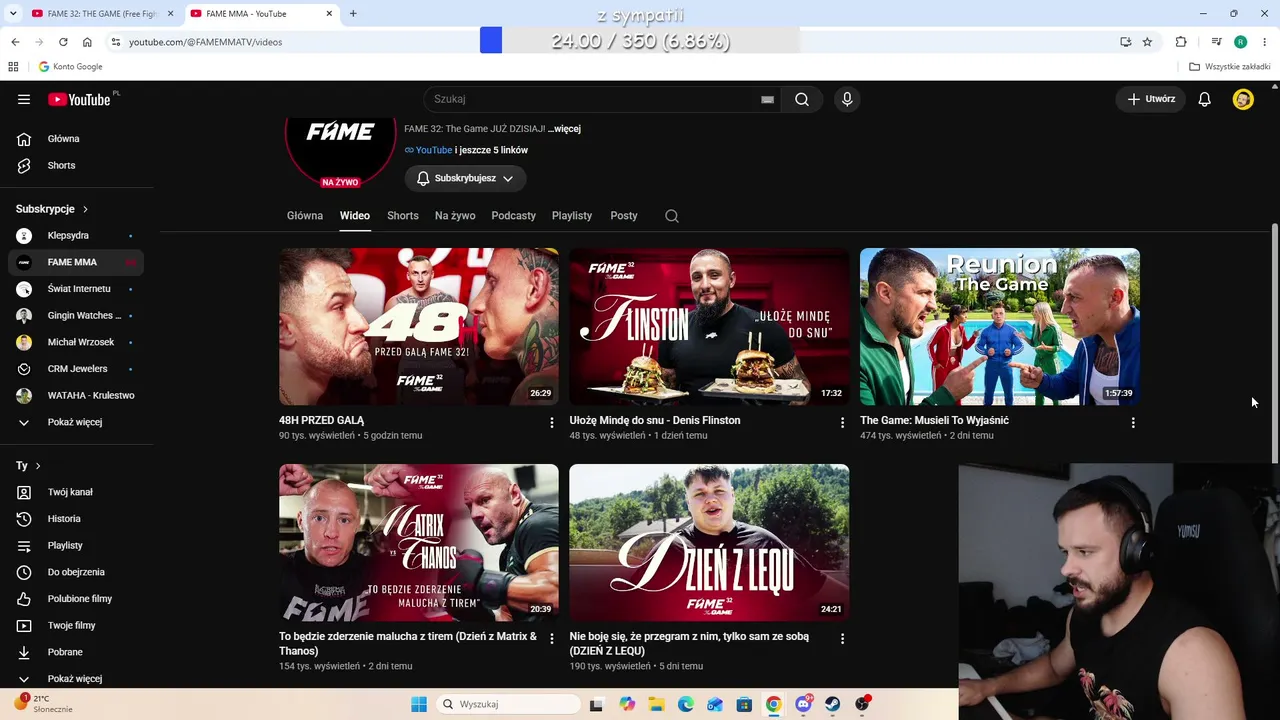1280x720 pixels.
Task: Go to the YouTube logo home link
Action: coord(79,99)
